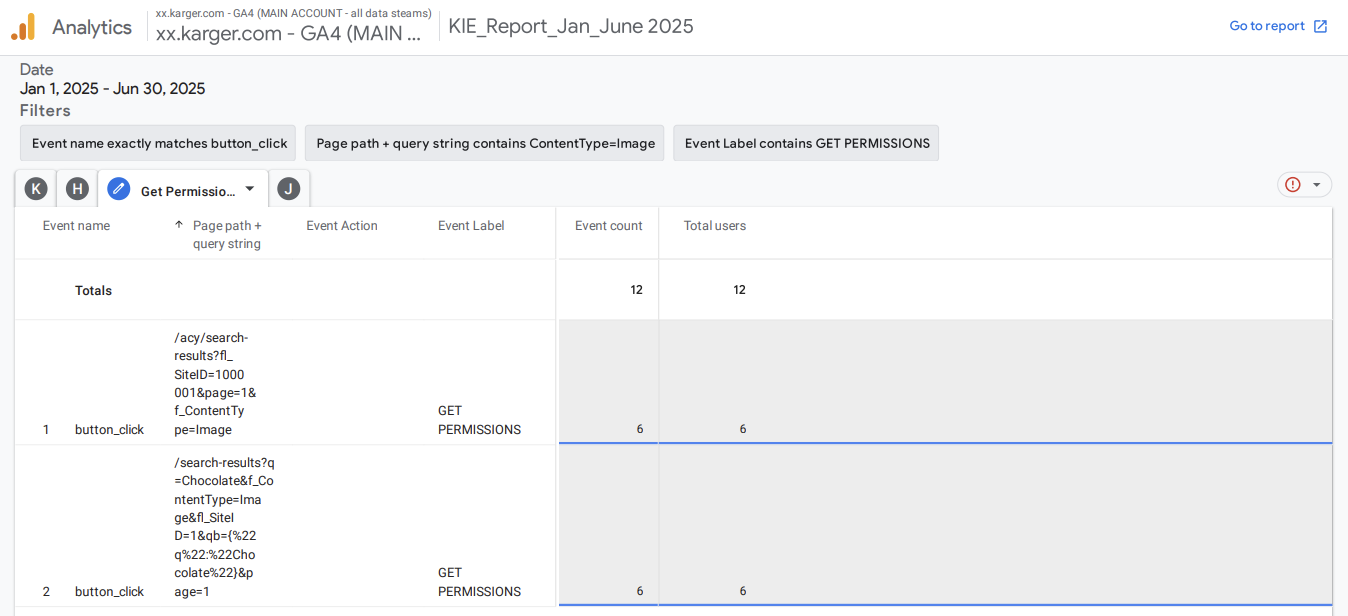The image size is (1348, 616).
Task: Click the red warning status icon
Action: [1293, 185]
